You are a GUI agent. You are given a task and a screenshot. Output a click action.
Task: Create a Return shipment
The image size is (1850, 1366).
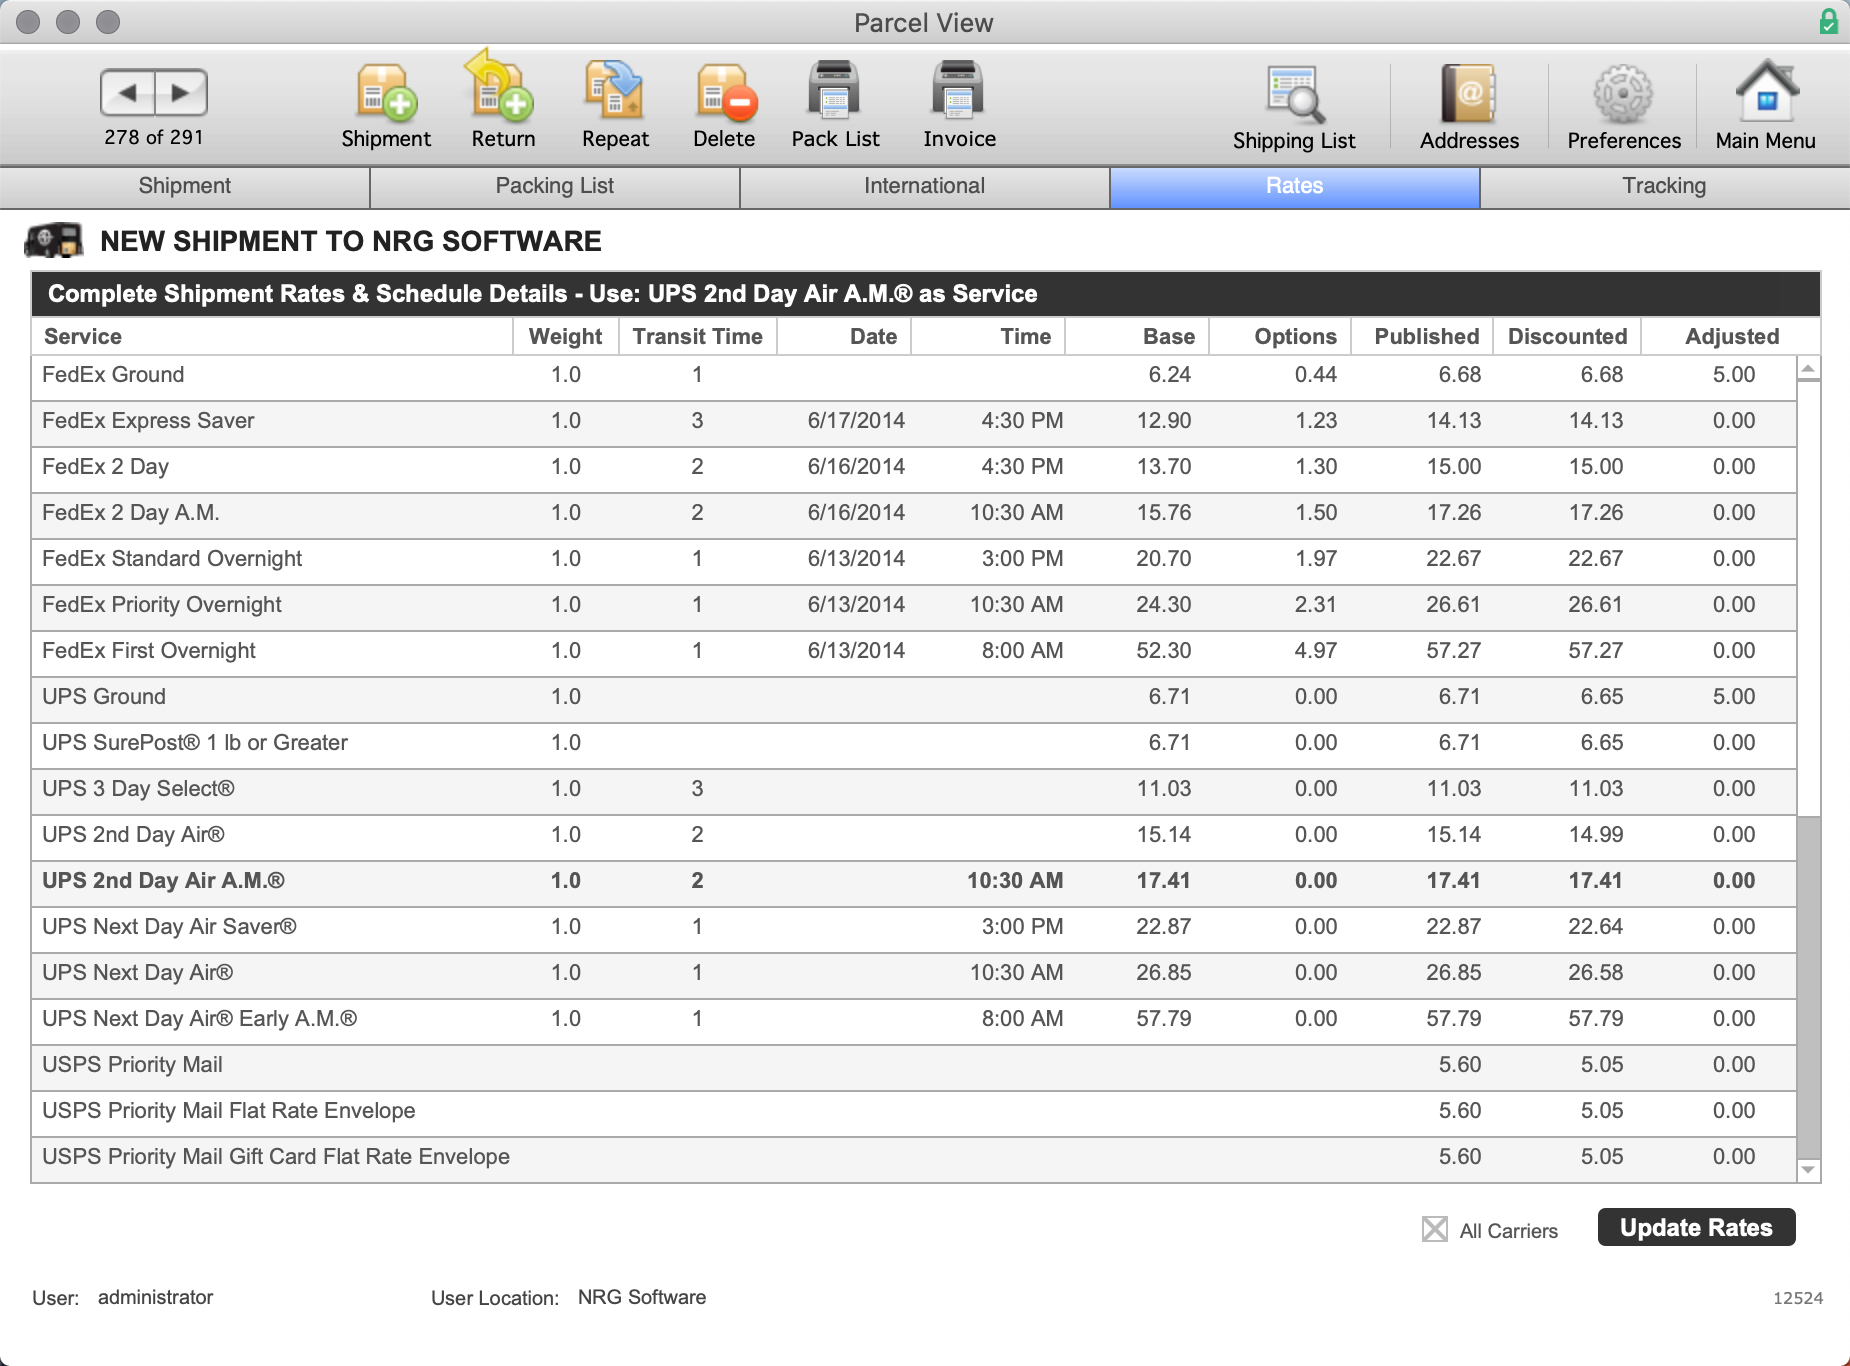pos(503,102)
